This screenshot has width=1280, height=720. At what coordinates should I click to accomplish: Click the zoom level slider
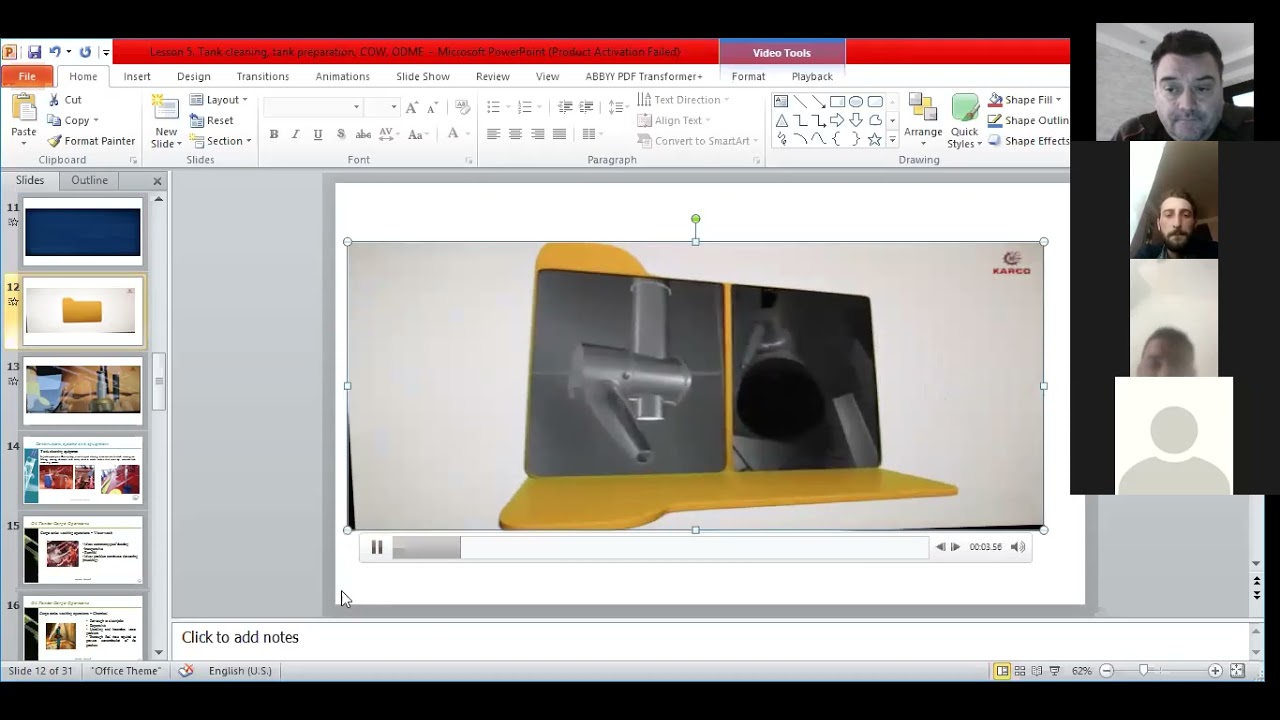1143,670
